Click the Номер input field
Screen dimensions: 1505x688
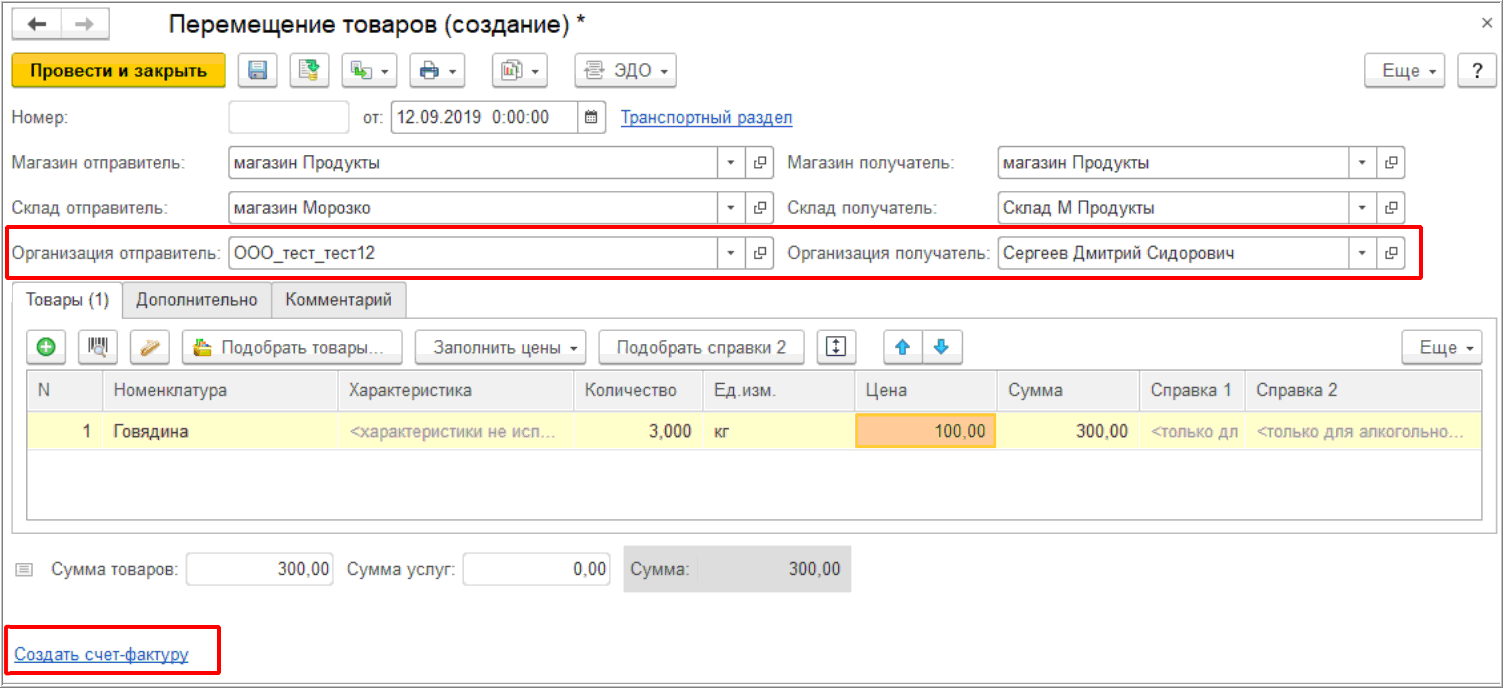pyautogui.click(x=289, y=117)
